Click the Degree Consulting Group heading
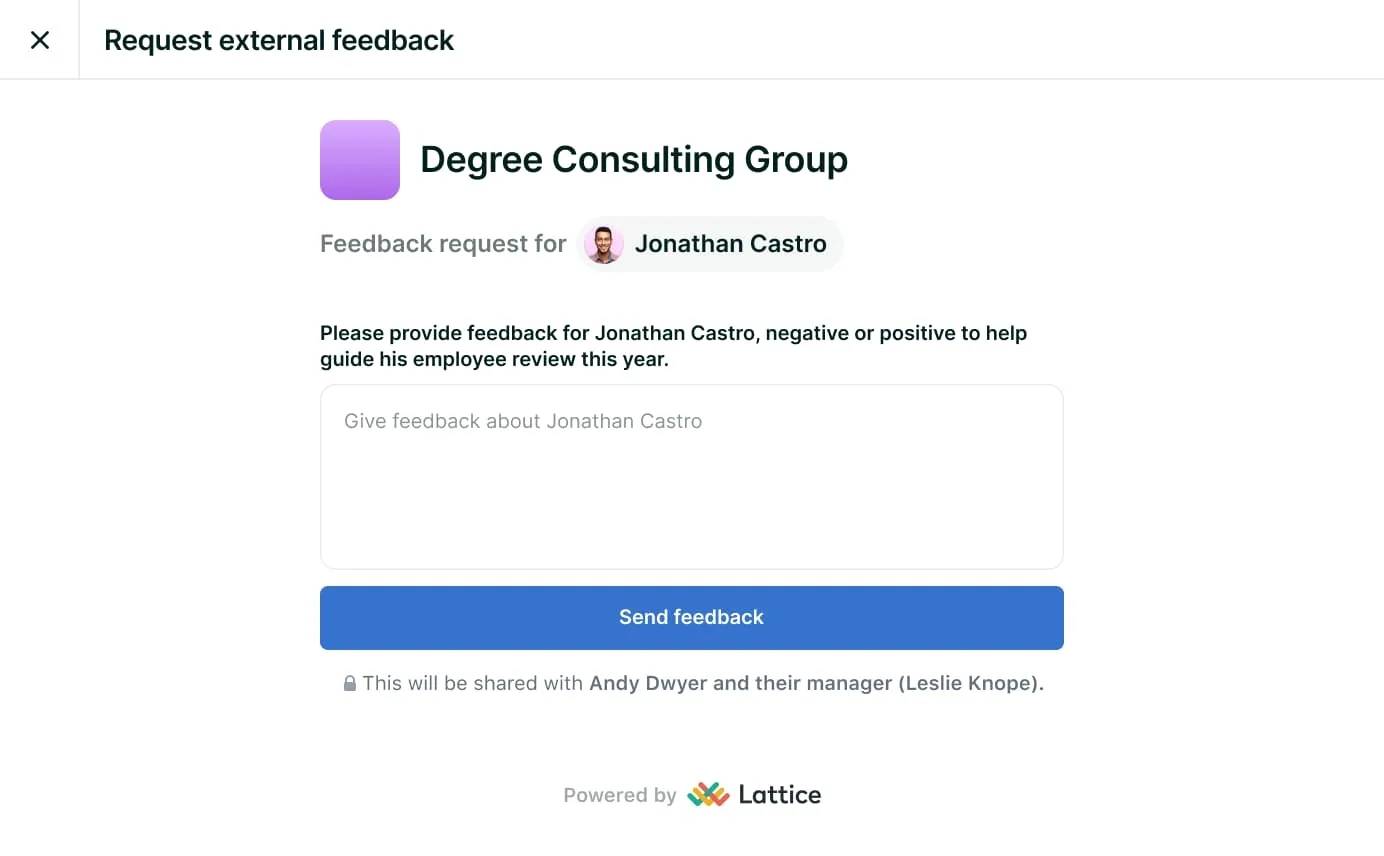Image resolution: width=1384 pixels, height=856 pixels. [634, 160]
